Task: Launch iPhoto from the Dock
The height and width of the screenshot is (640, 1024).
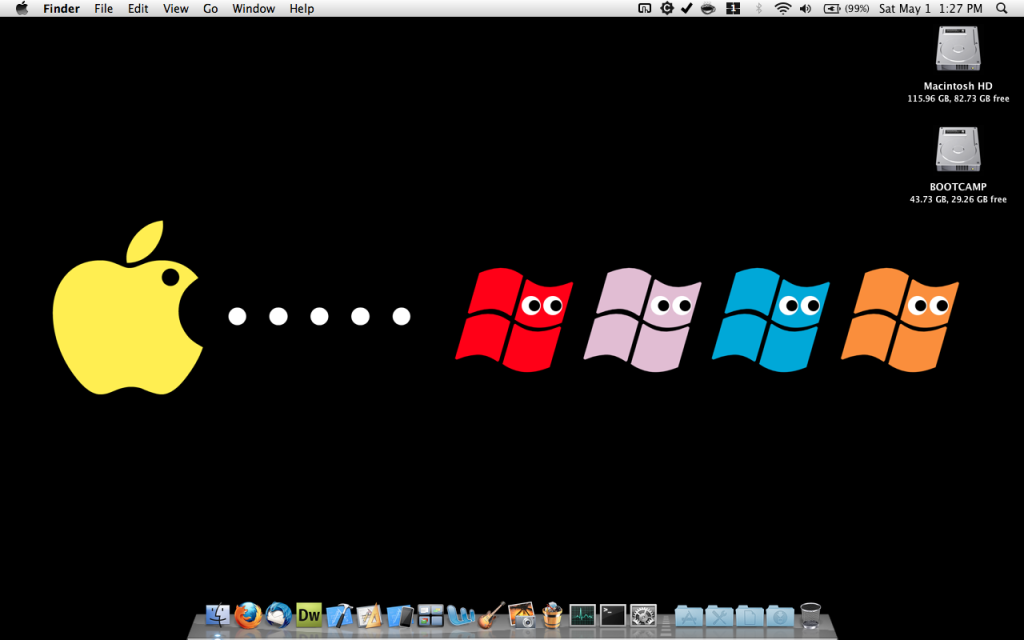Action: click(521, 615)
